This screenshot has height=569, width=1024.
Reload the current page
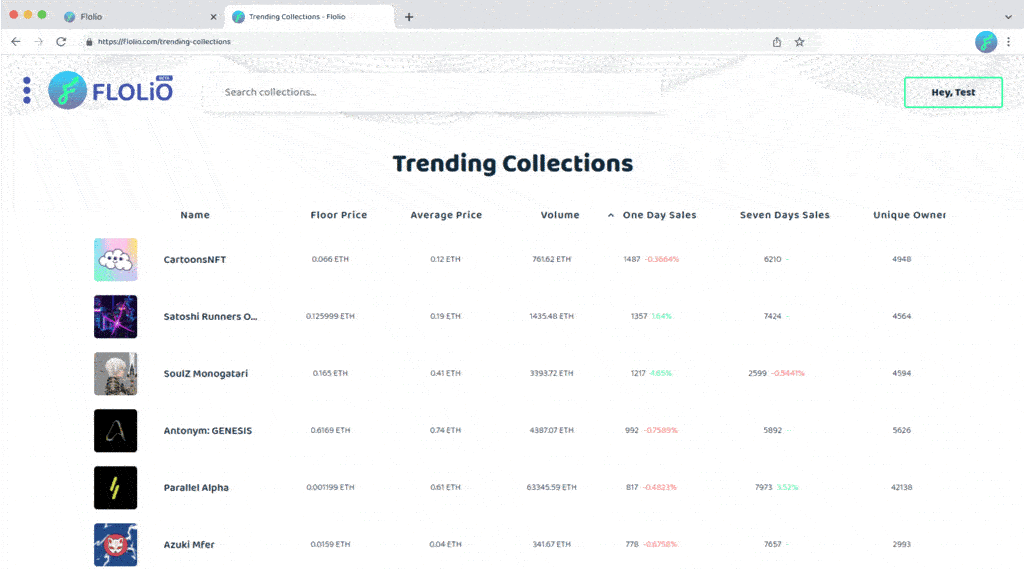click(61, 42)
